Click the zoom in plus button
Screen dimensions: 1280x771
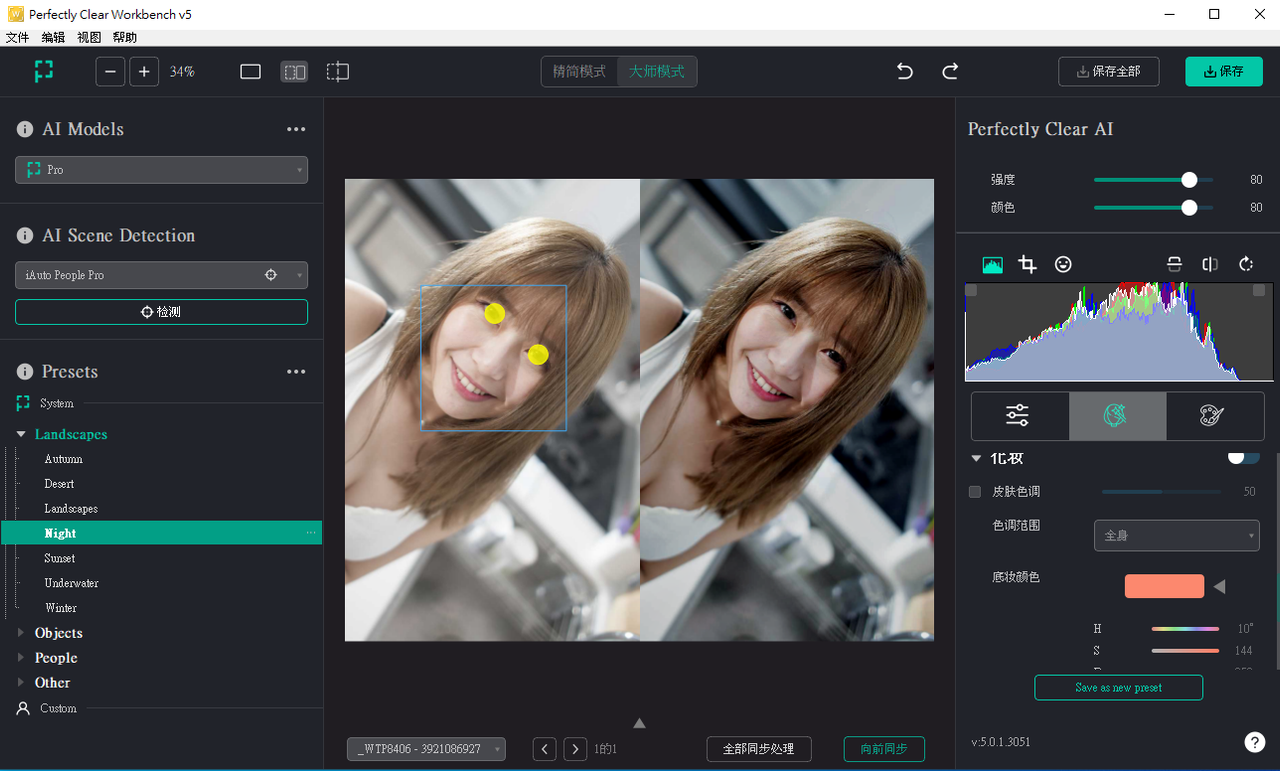pyautogui.click(x=144, y=72)
